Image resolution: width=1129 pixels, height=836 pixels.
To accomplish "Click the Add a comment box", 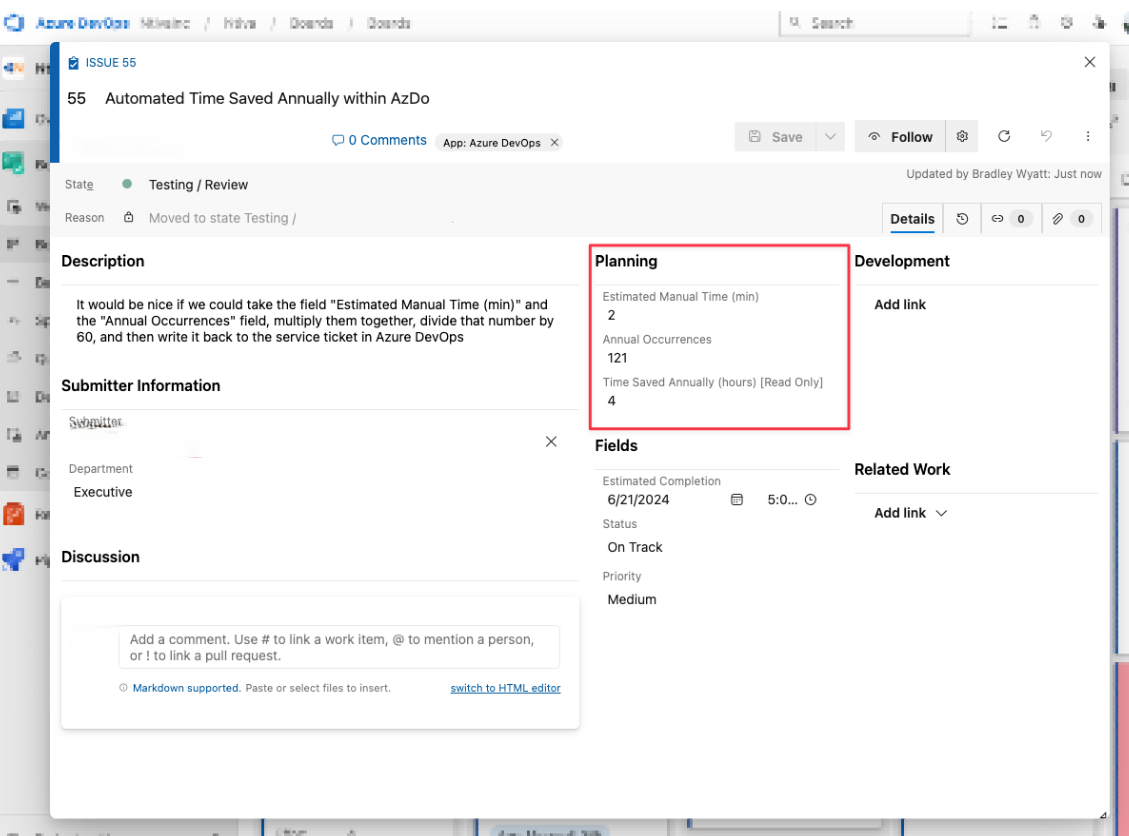I will point(339,647).
